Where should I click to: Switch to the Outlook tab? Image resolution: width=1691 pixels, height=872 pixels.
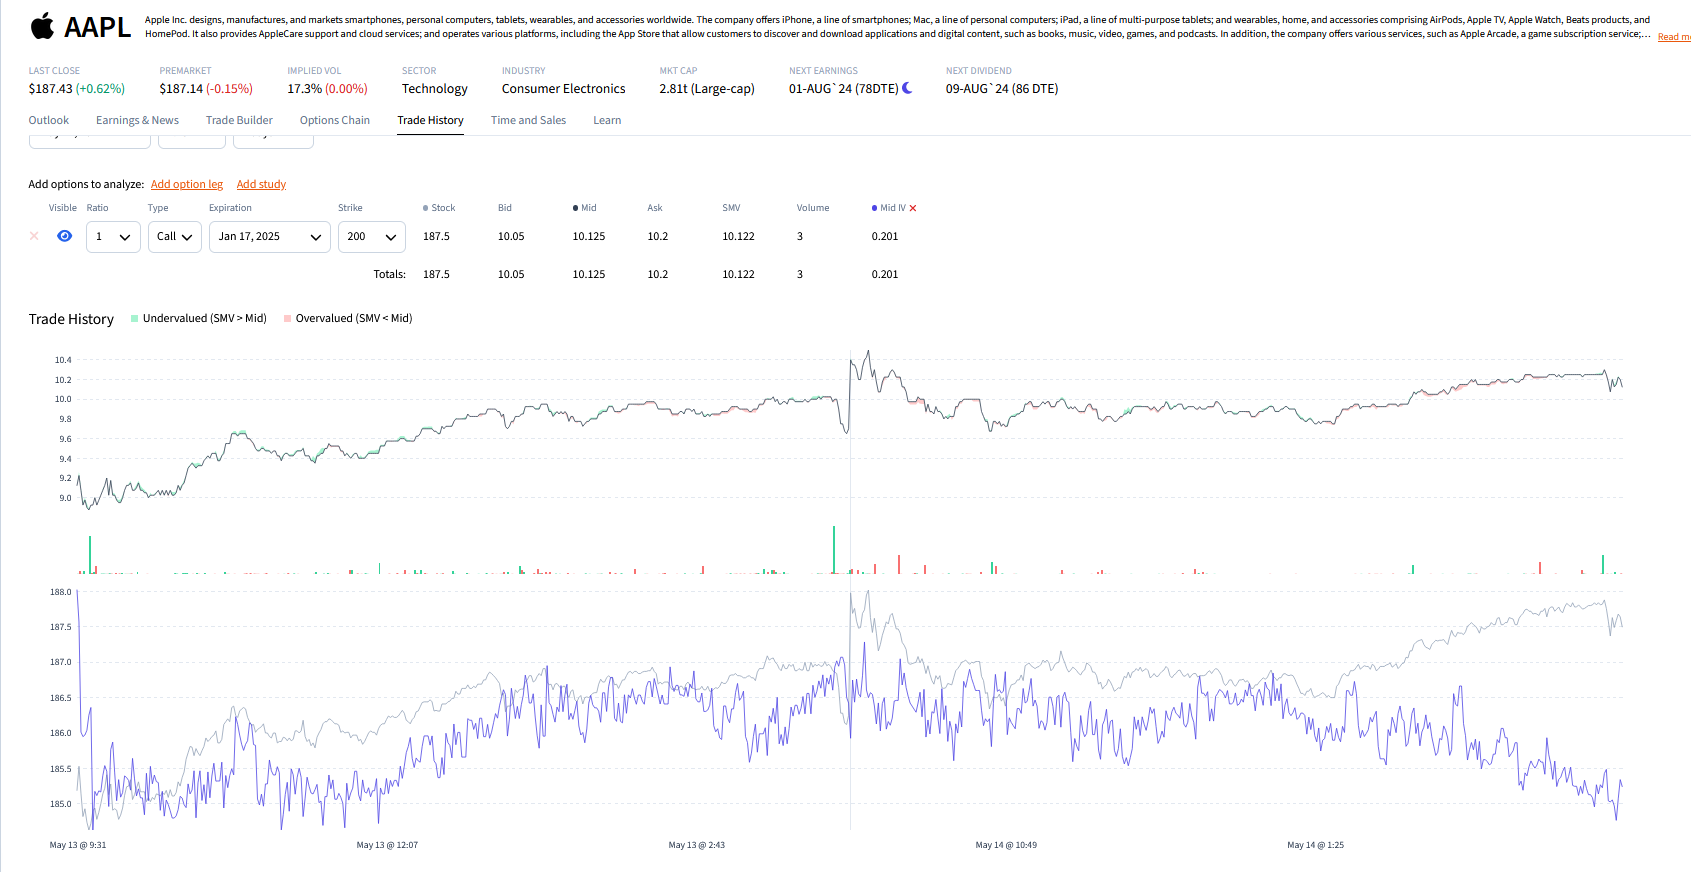click(49, 120)
